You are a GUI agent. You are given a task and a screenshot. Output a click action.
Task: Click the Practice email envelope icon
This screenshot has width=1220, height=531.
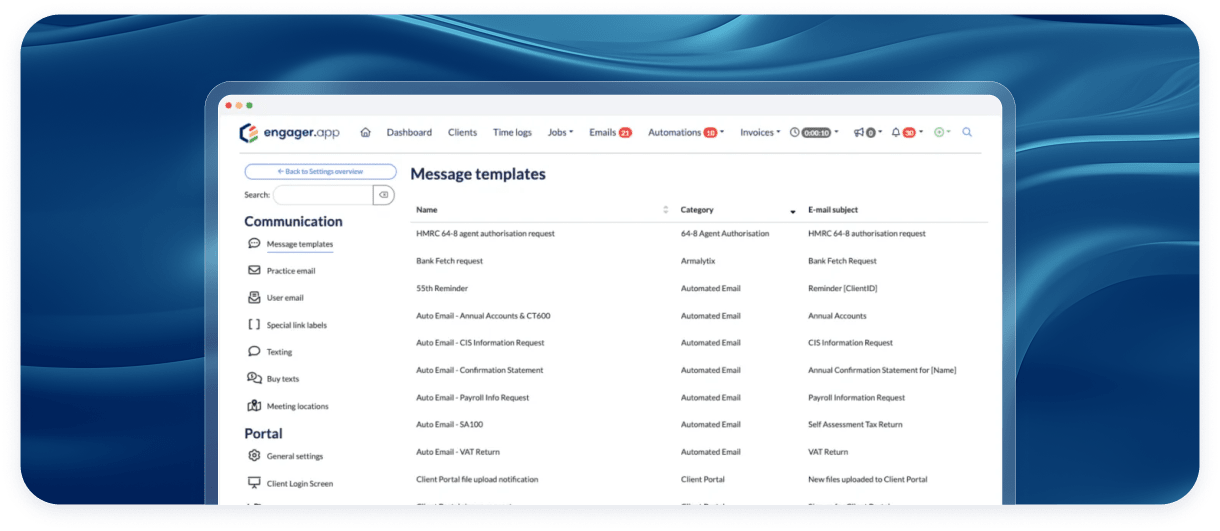click(x=254, y=270)
